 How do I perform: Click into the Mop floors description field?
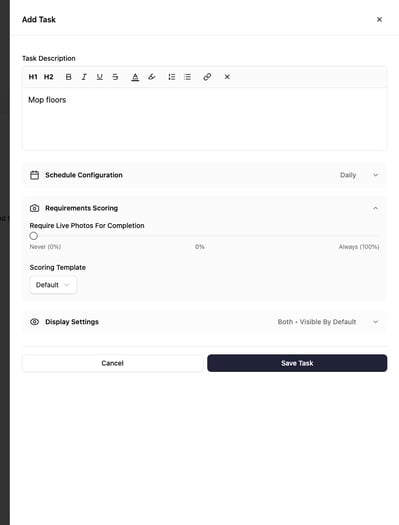(205, 119)
